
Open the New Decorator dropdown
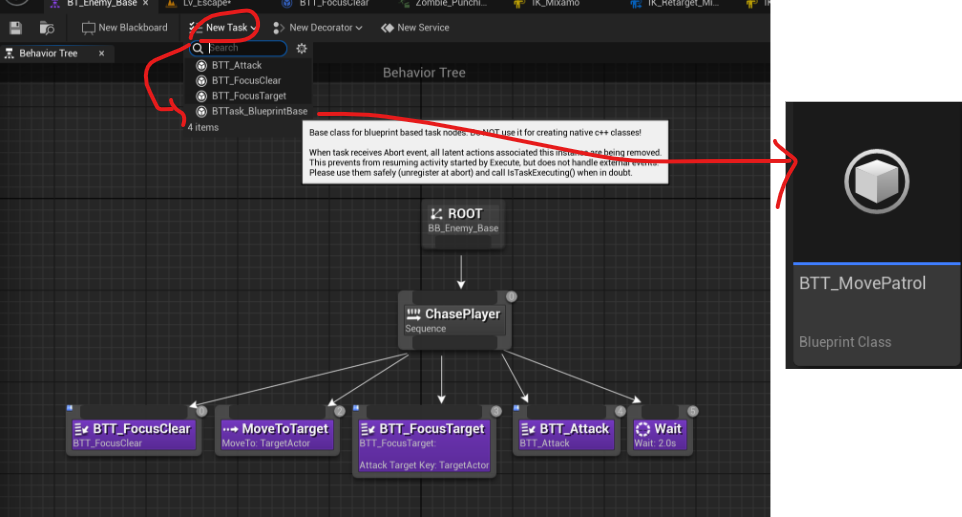pyautogui.click(x=317, y=28)
